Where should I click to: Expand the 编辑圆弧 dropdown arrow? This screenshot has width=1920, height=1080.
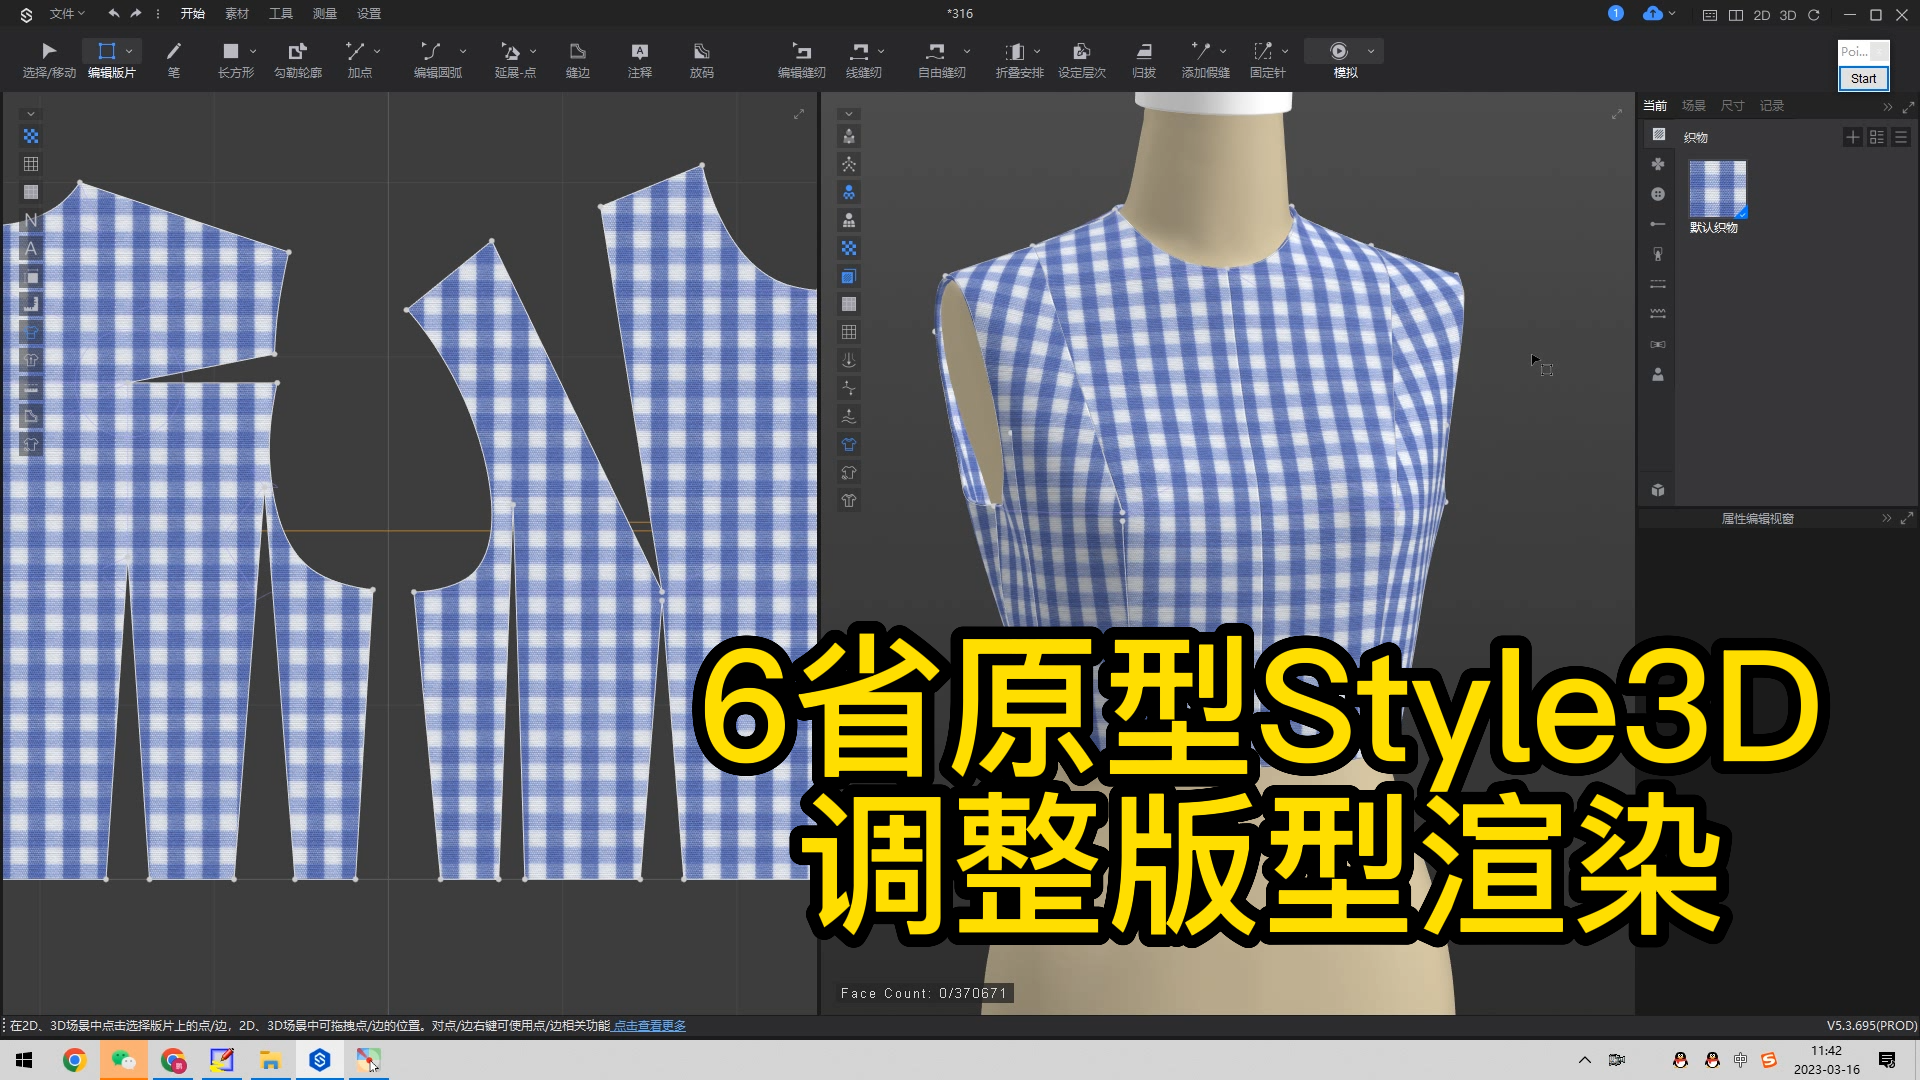(463, 51)
